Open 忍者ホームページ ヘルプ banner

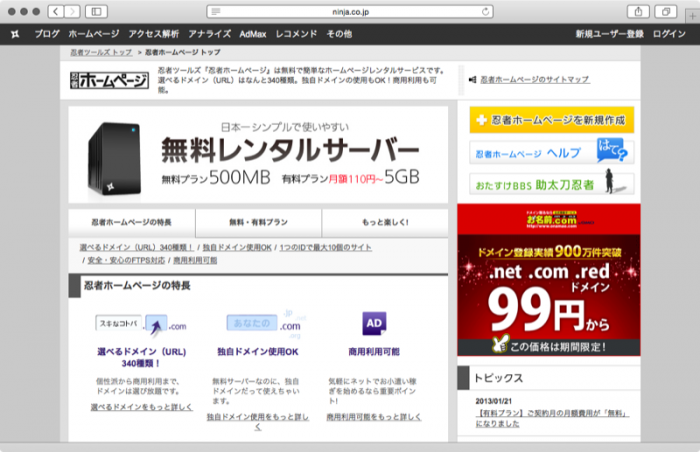pyautogui.click(x=551, y=152)
